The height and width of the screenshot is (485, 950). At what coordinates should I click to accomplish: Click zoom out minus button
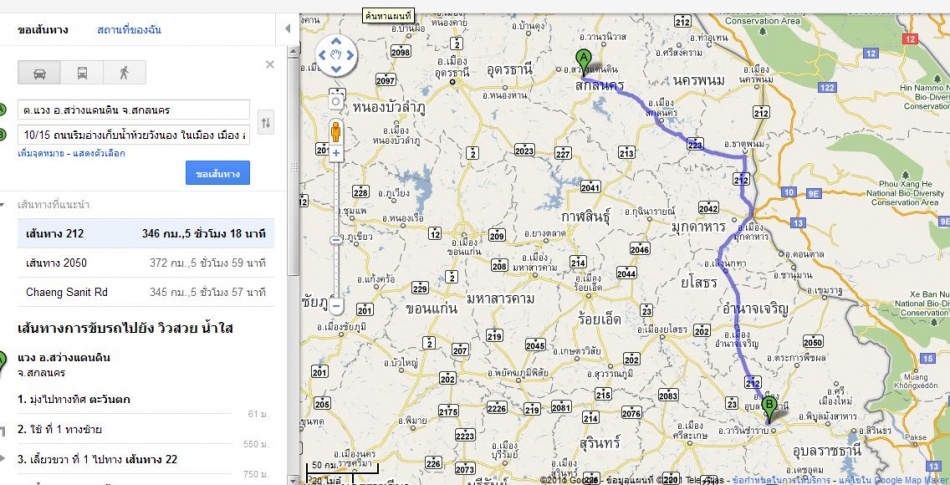(336, 305)
